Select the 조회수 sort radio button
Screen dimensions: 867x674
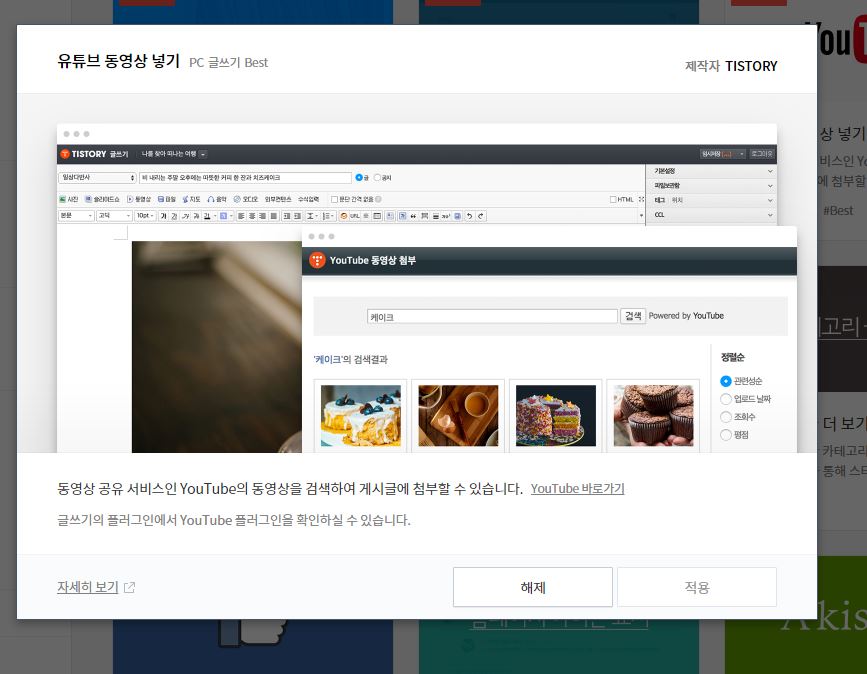tap(726, 417)
